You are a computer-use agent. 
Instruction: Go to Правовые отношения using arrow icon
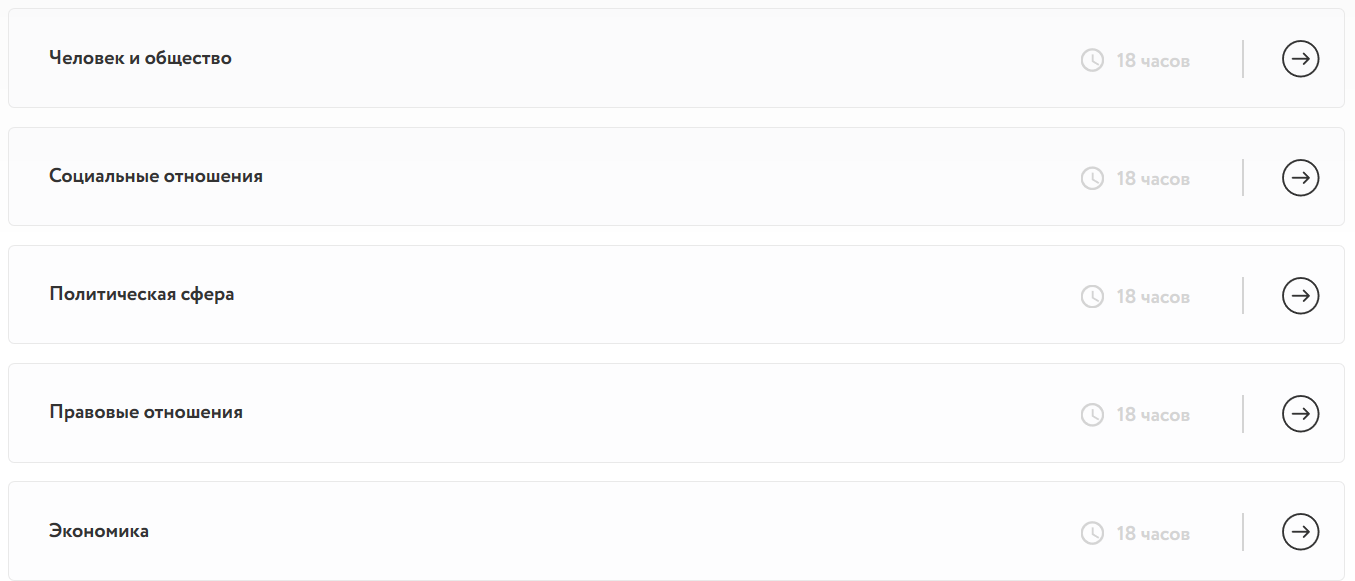pyautogui.click(x=1300, y=413)
